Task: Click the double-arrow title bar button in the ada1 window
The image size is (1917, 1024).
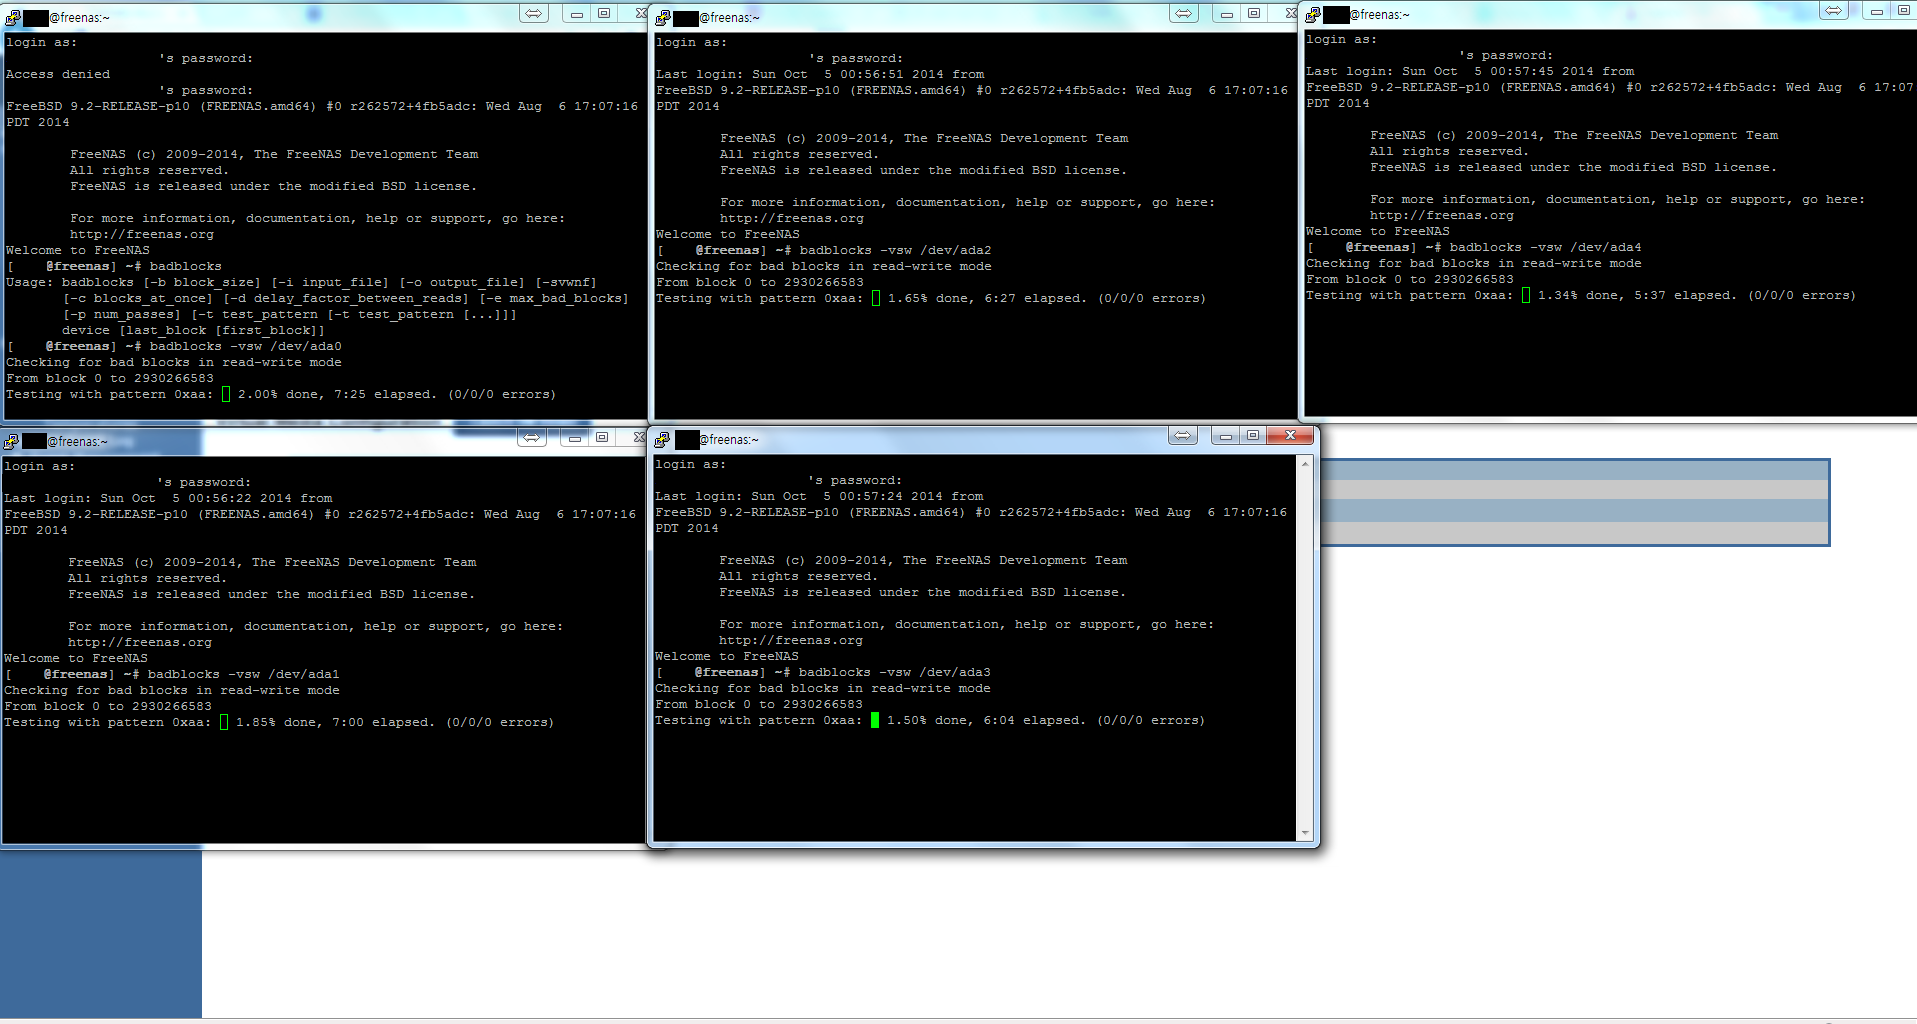Action: [x=532, y=438]
